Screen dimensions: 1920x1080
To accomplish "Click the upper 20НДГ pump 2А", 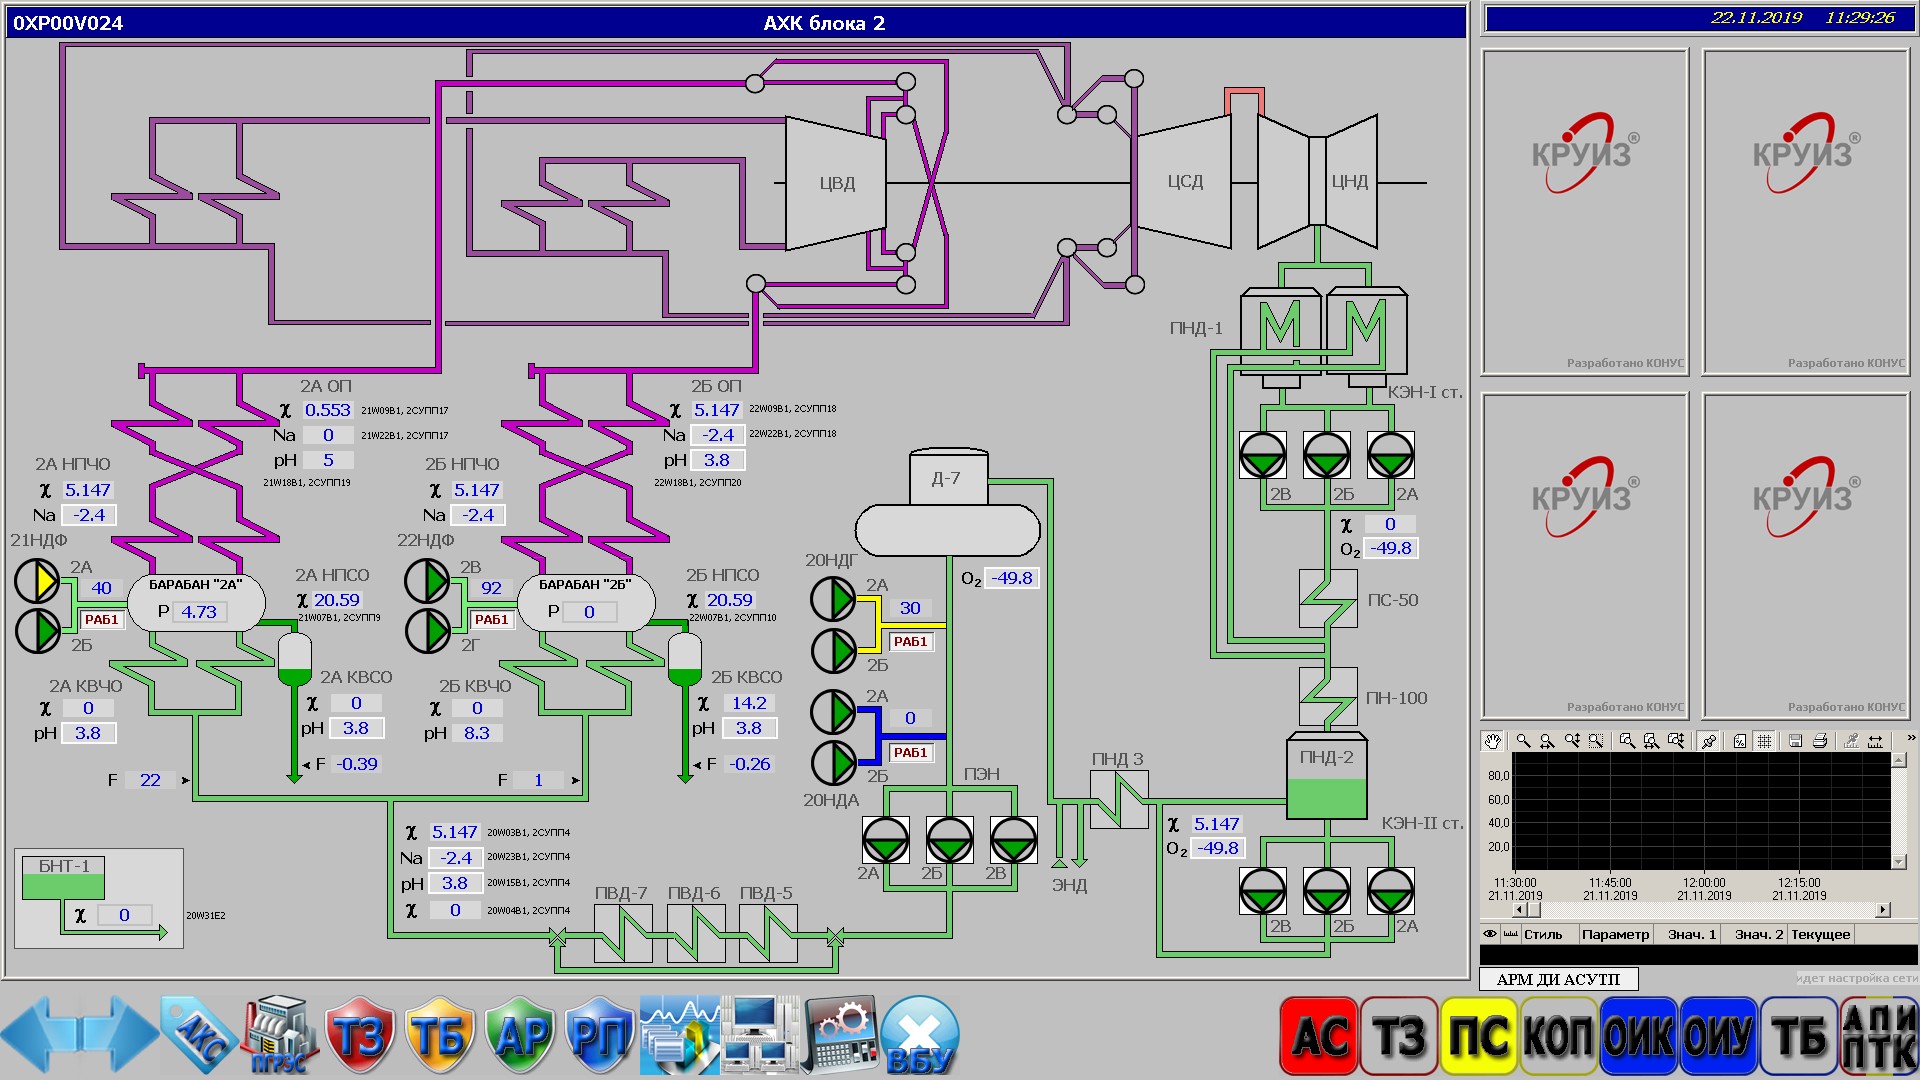I will [833, 599].
